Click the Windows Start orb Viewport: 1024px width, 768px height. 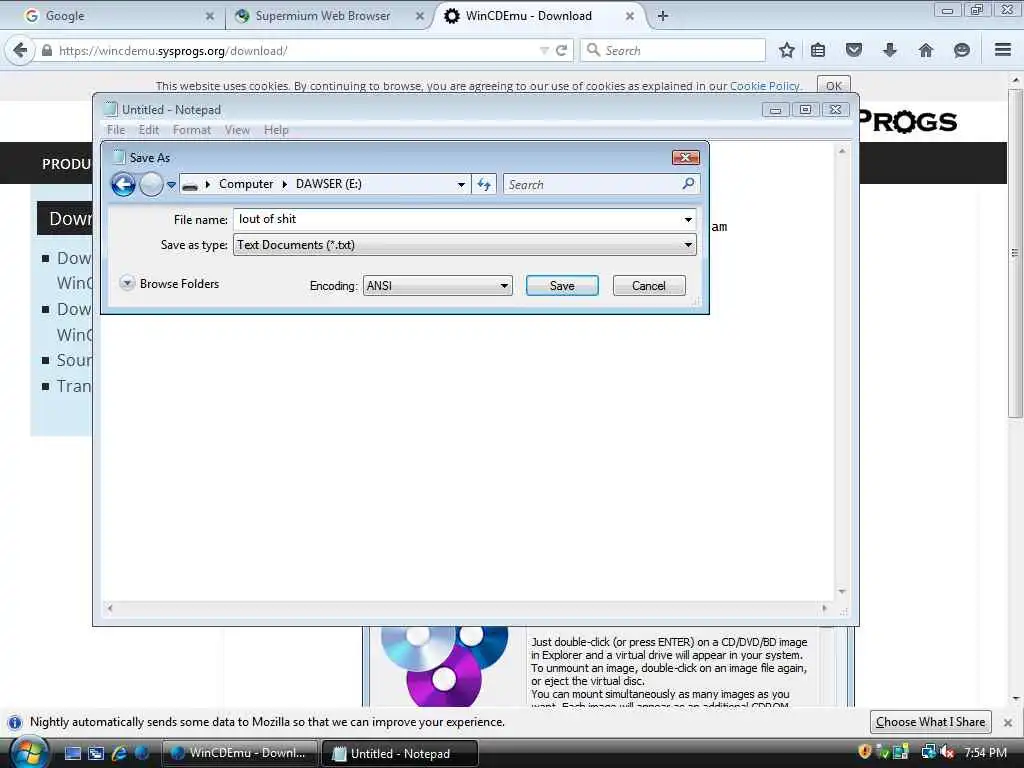(29, 752)
